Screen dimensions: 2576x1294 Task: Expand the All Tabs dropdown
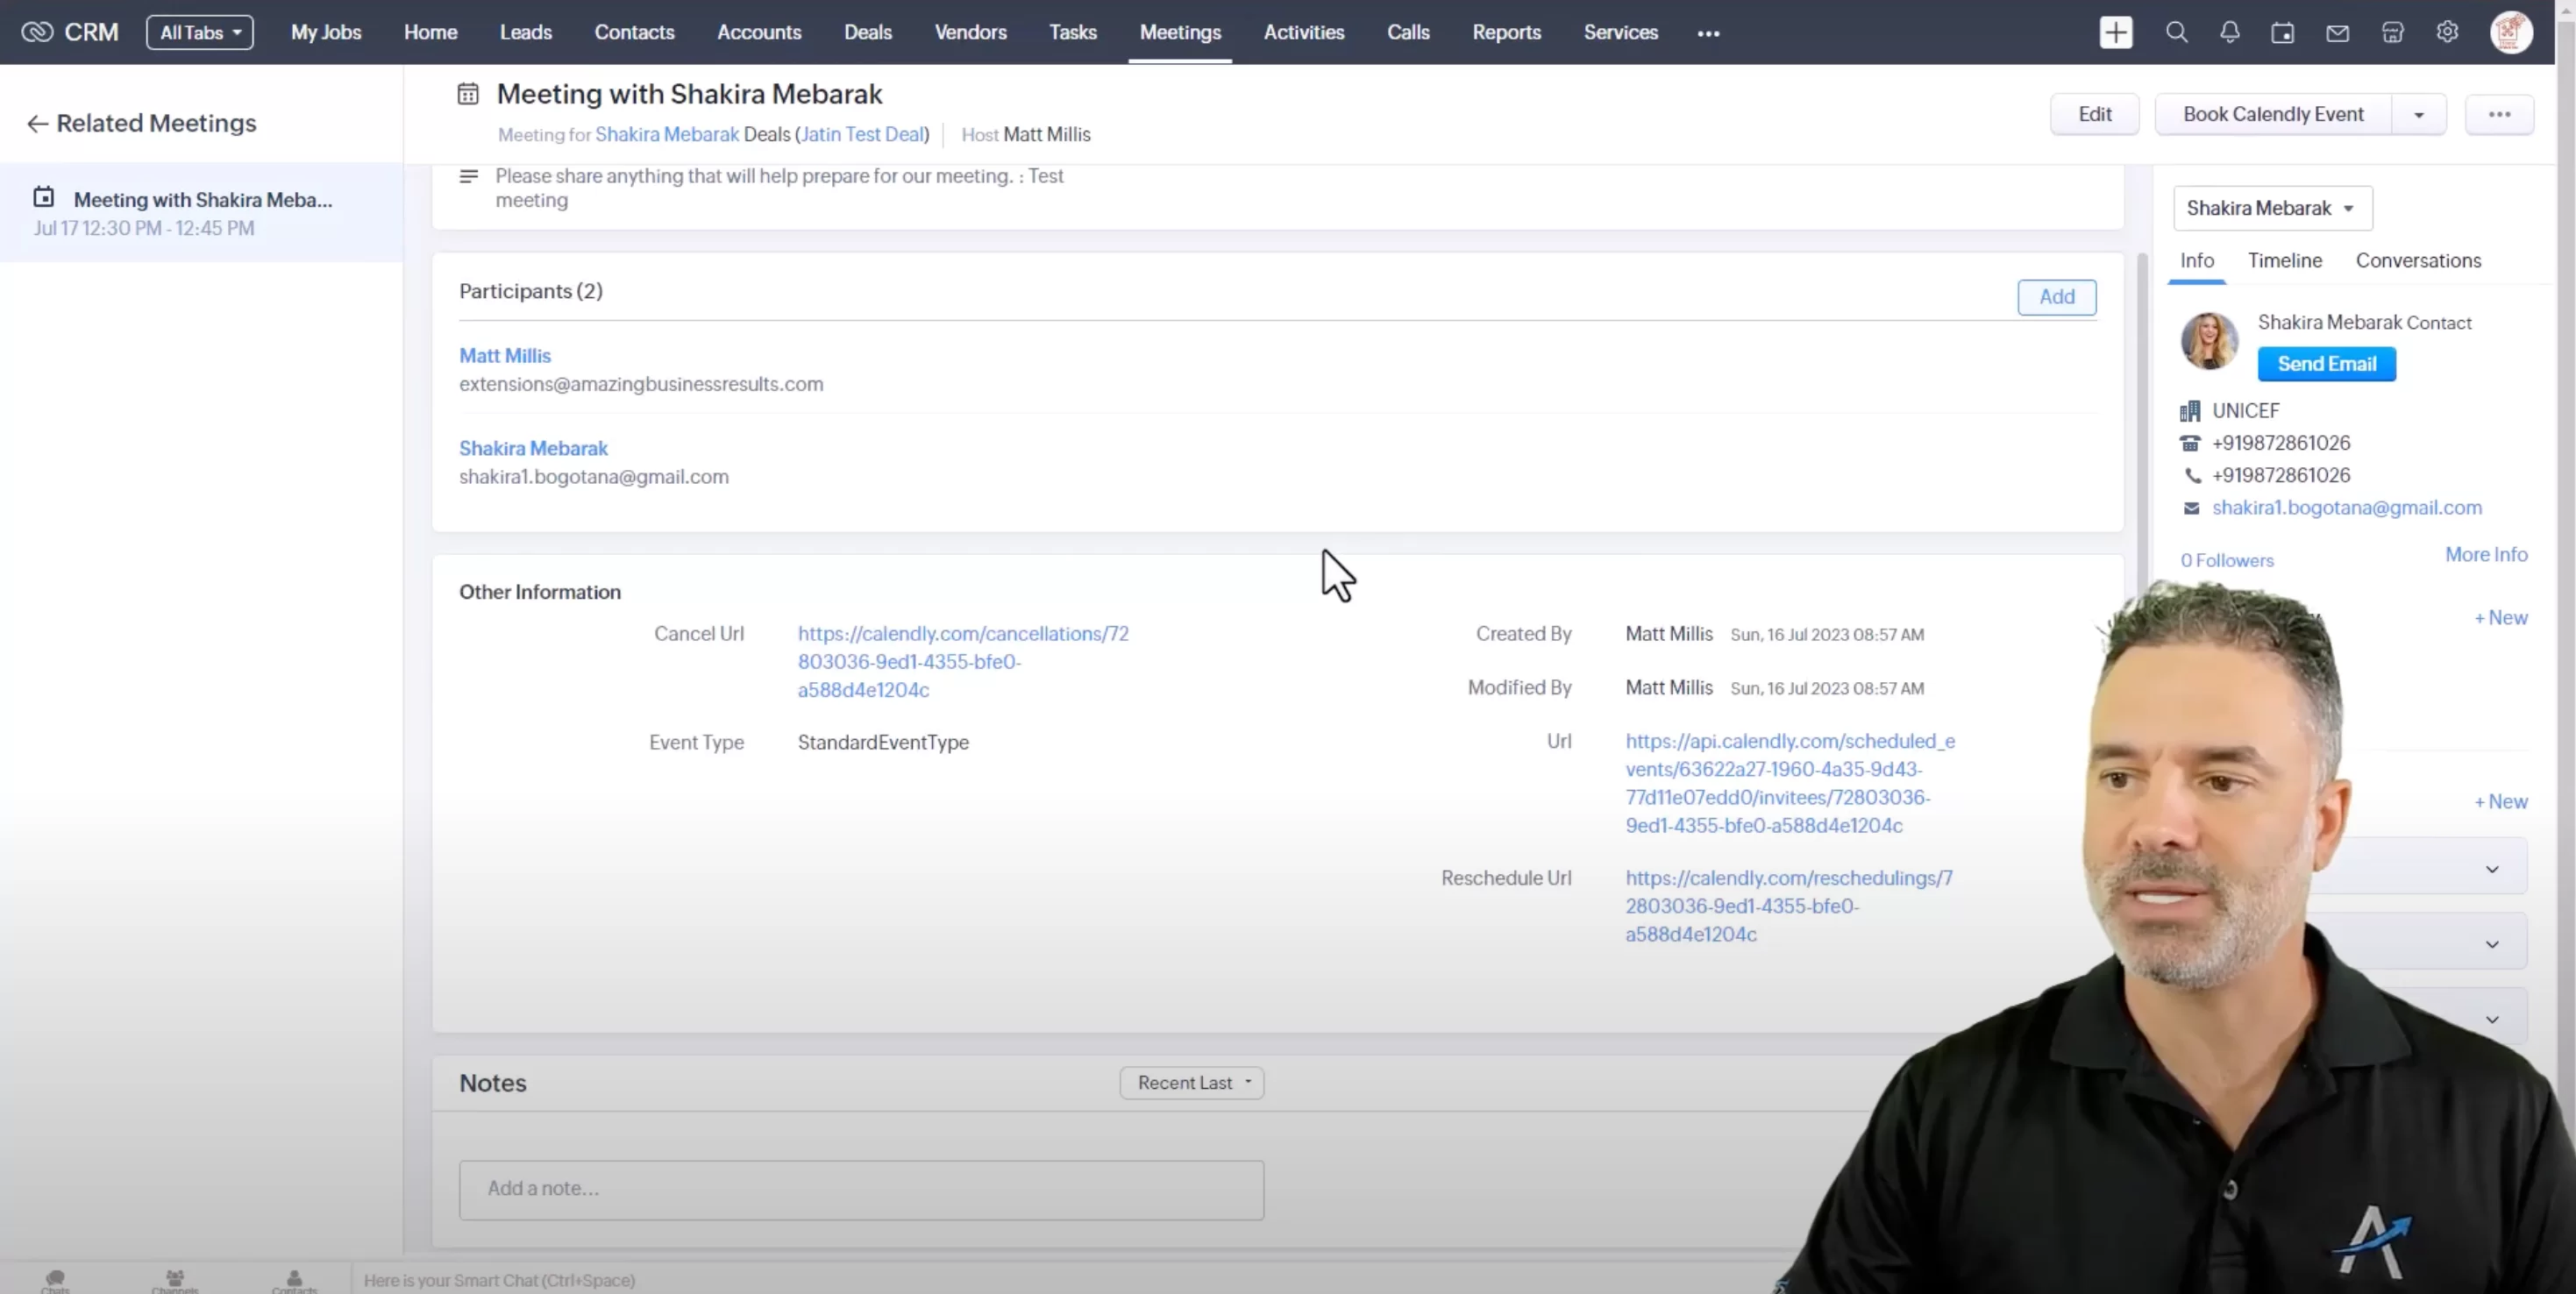(200, 32)
